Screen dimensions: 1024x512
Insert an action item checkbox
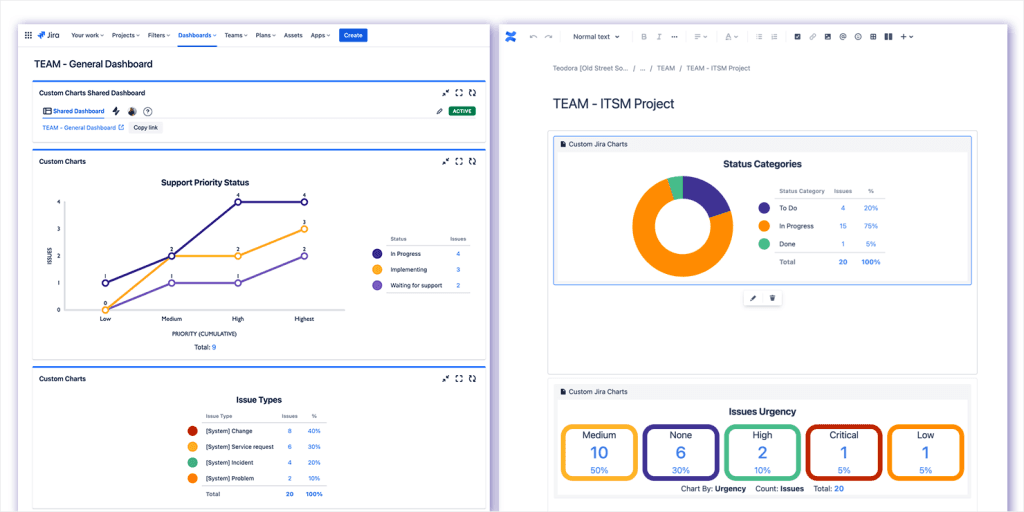797,37
